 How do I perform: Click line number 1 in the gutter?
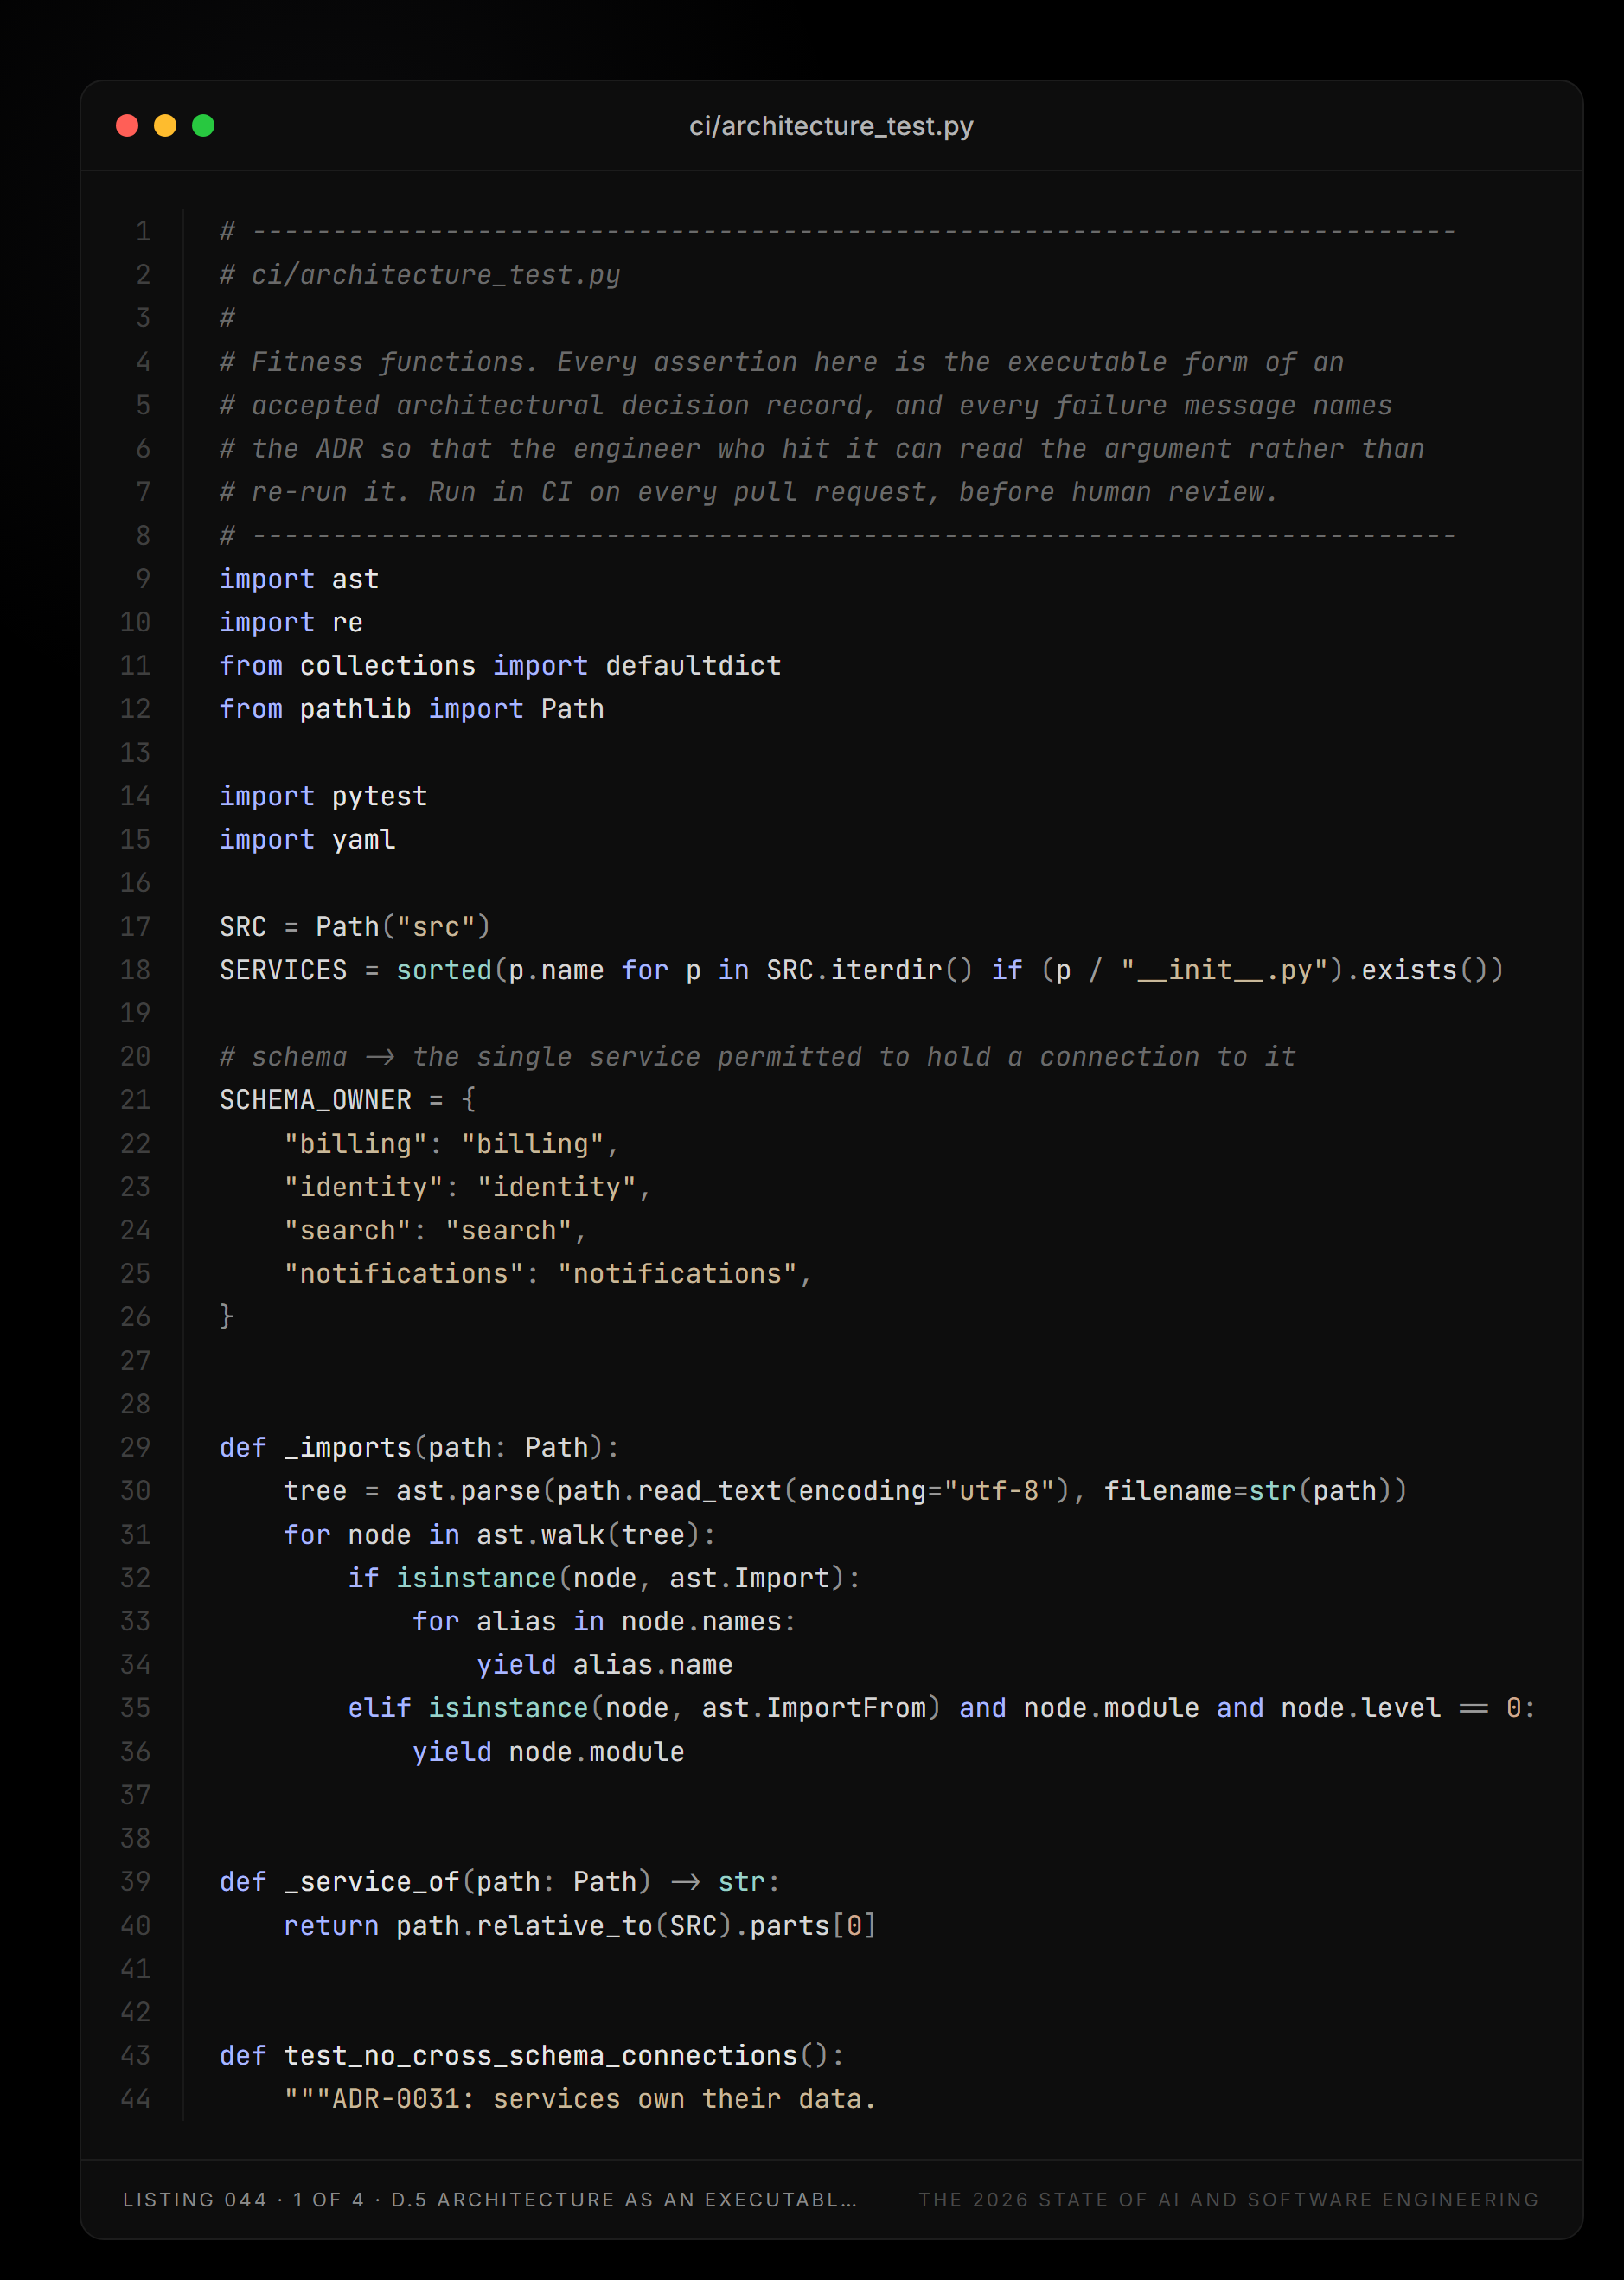pos(143,232)
